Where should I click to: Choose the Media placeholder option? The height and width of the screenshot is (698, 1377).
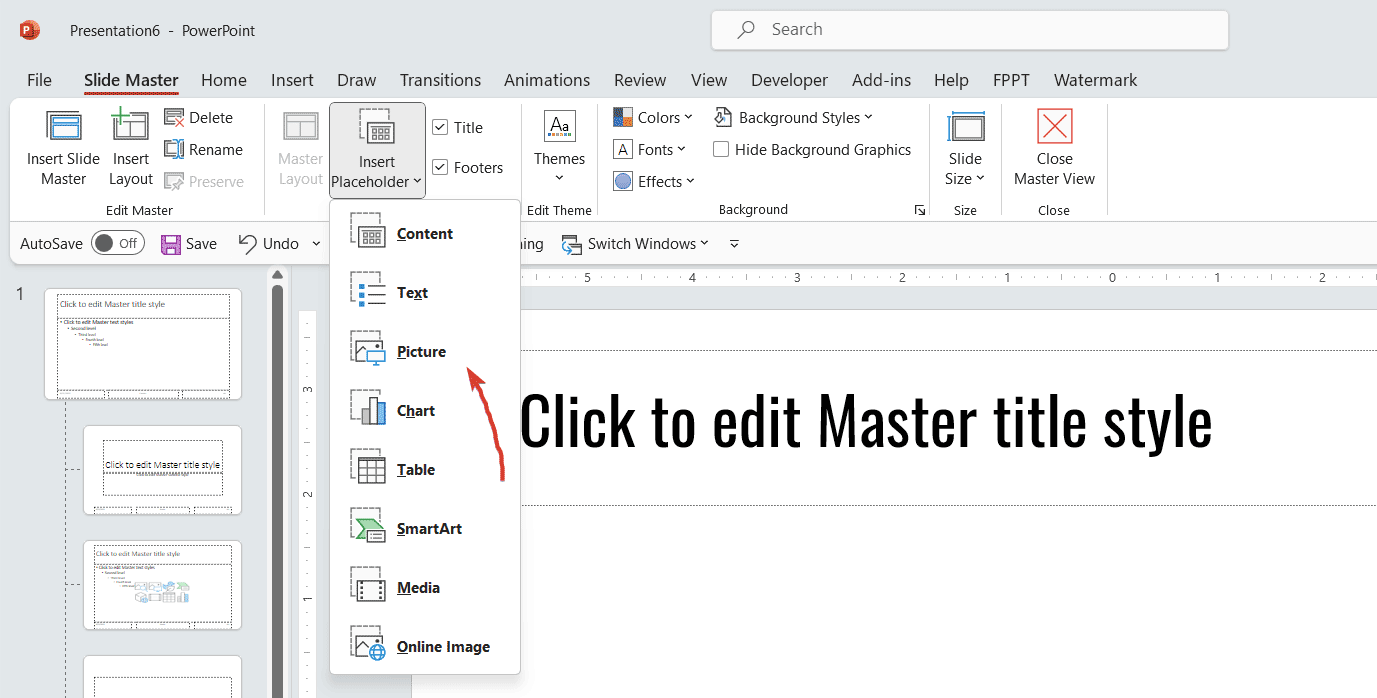(418, 587)
